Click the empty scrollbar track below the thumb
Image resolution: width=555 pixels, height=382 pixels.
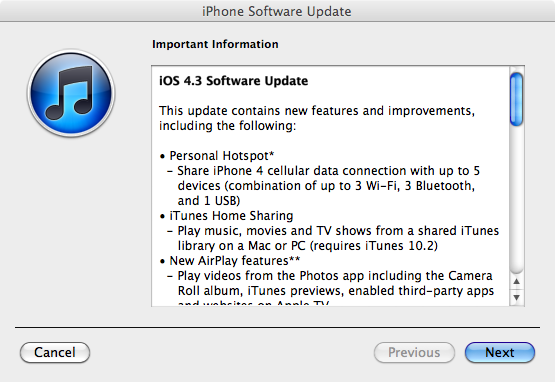516,200
